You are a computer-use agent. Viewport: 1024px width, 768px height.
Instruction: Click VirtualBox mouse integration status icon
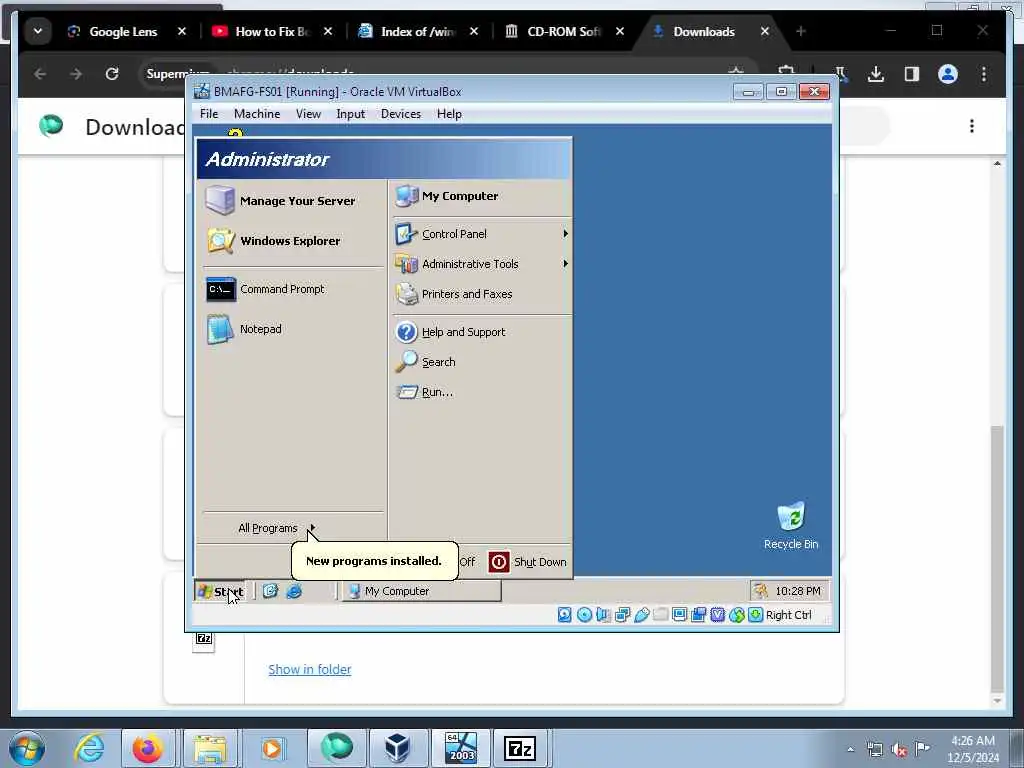[x=737, y=615]
